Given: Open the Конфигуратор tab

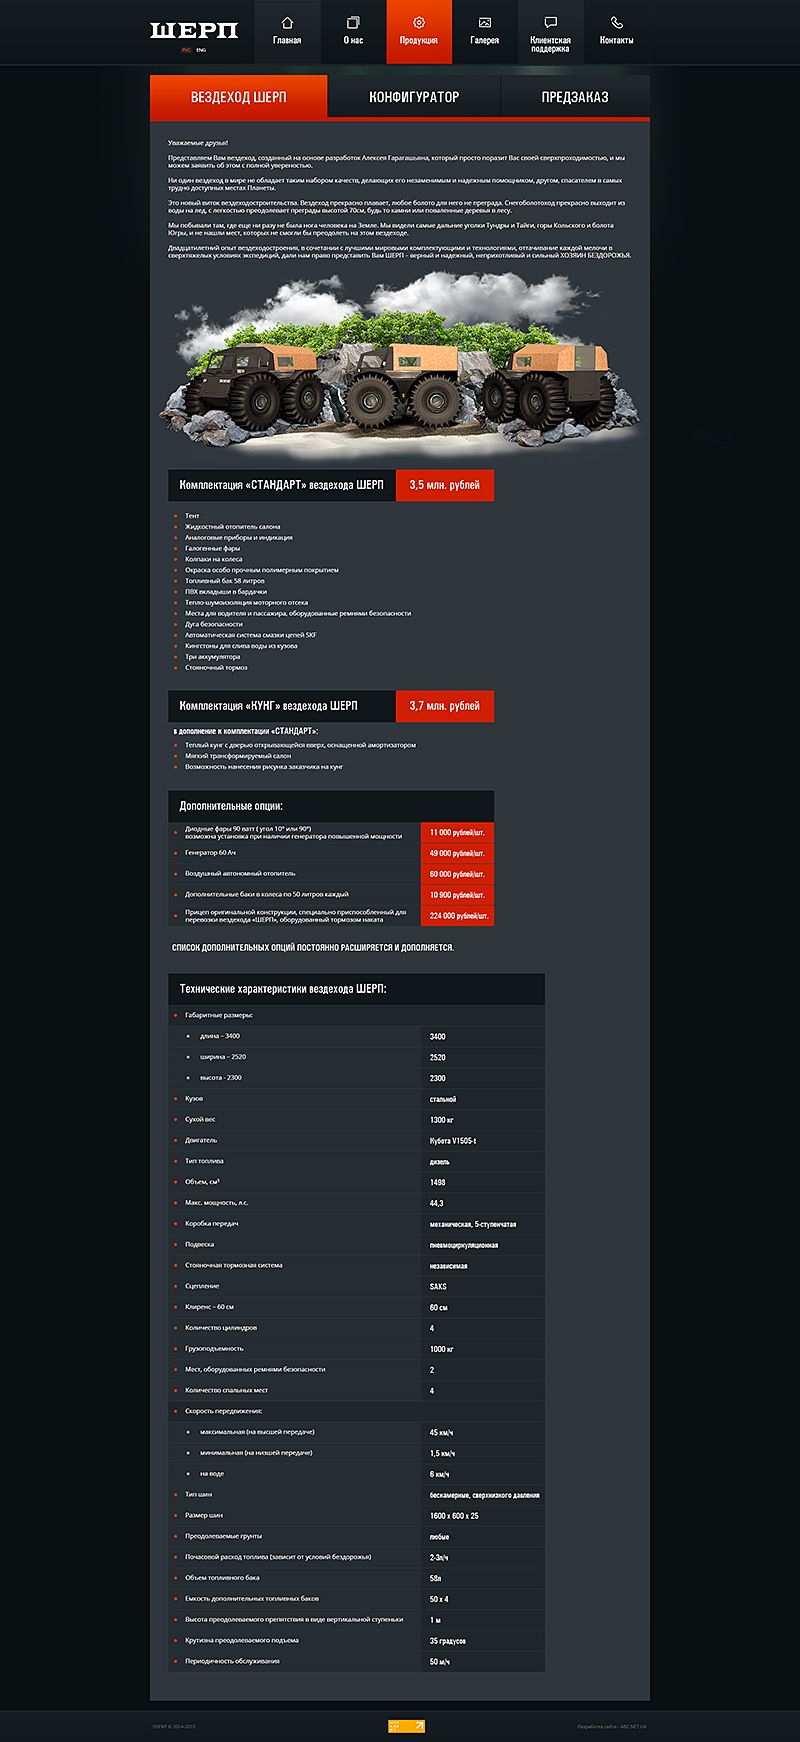Looking at the screenshot, I should coord(414,97).
